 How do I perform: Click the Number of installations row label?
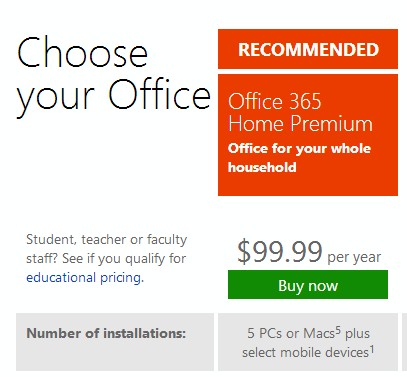click(106, 333)
